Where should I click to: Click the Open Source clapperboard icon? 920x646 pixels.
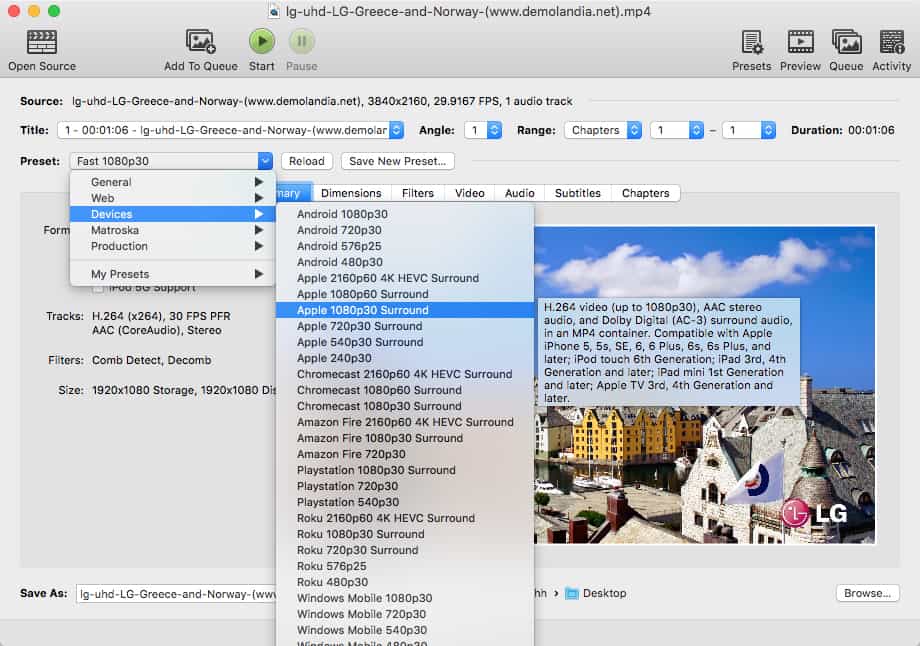click(42, 42)
